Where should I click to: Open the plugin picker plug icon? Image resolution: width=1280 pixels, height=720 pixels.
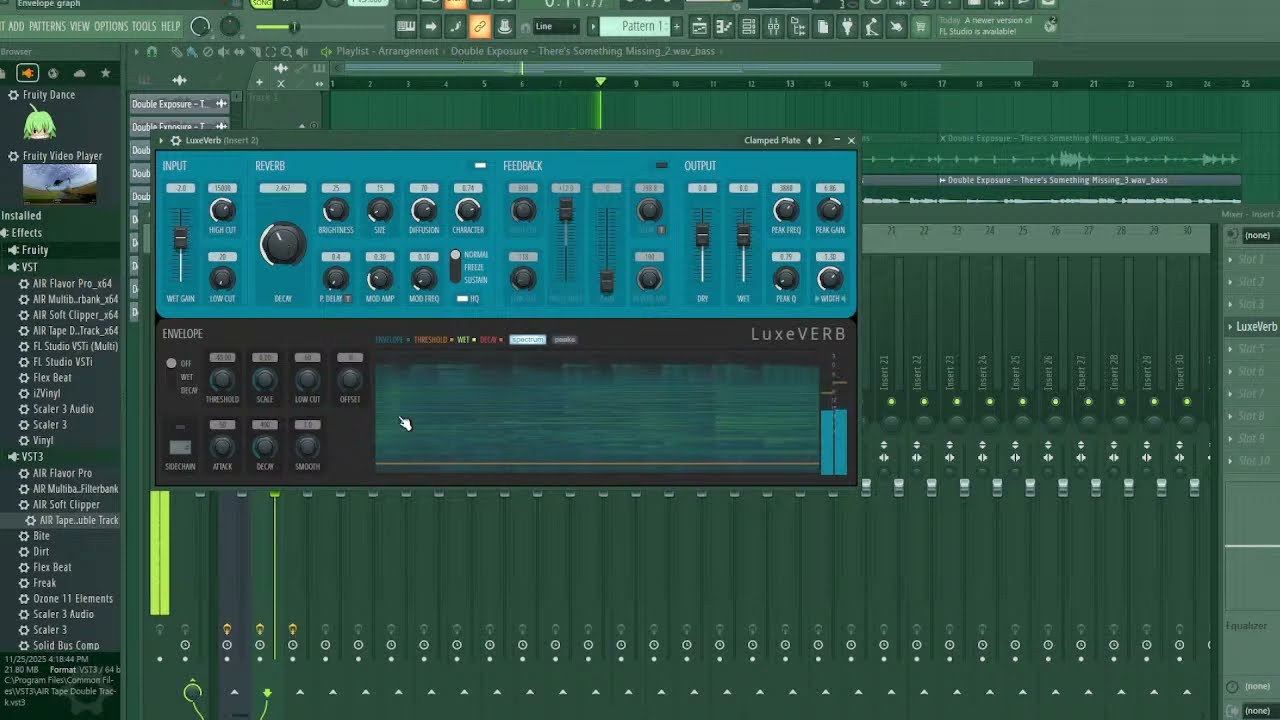[x=846, y=27]
